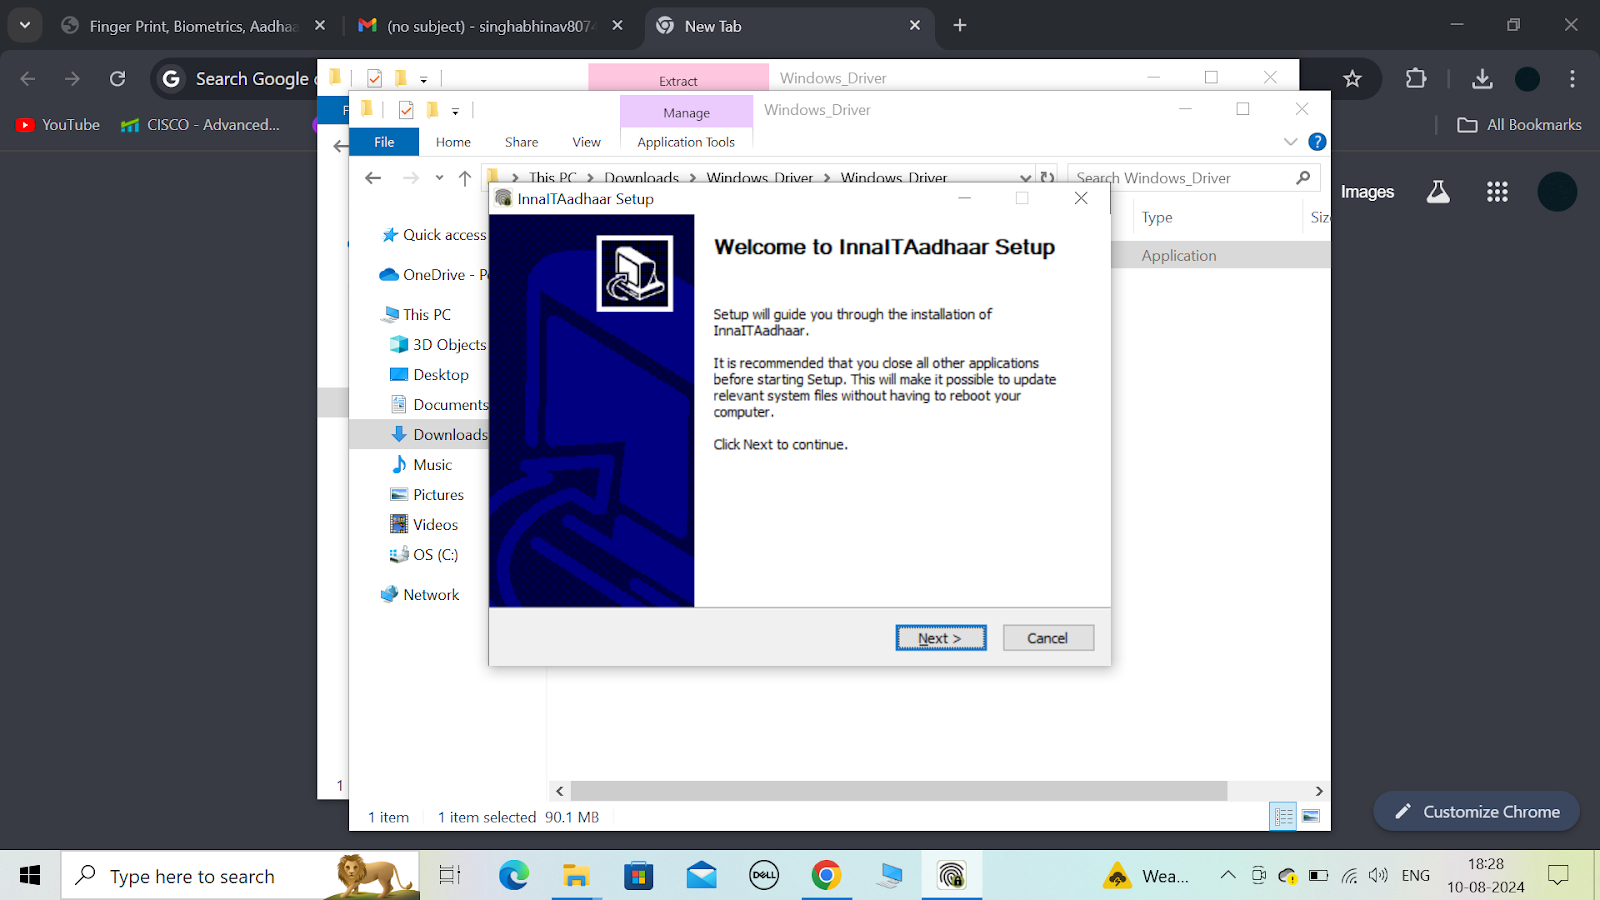1600x900 pixels.
Task: Switch to Finger Print Biometrics tab
Action: tap(193, 26)
